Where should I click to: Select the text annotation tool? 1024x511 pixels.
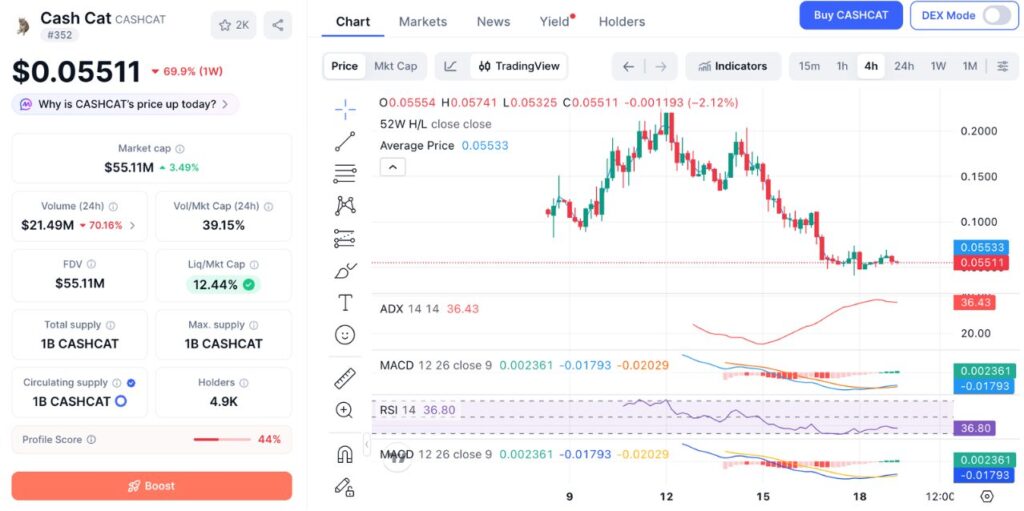pyautogui.click(x=345, y=303)
